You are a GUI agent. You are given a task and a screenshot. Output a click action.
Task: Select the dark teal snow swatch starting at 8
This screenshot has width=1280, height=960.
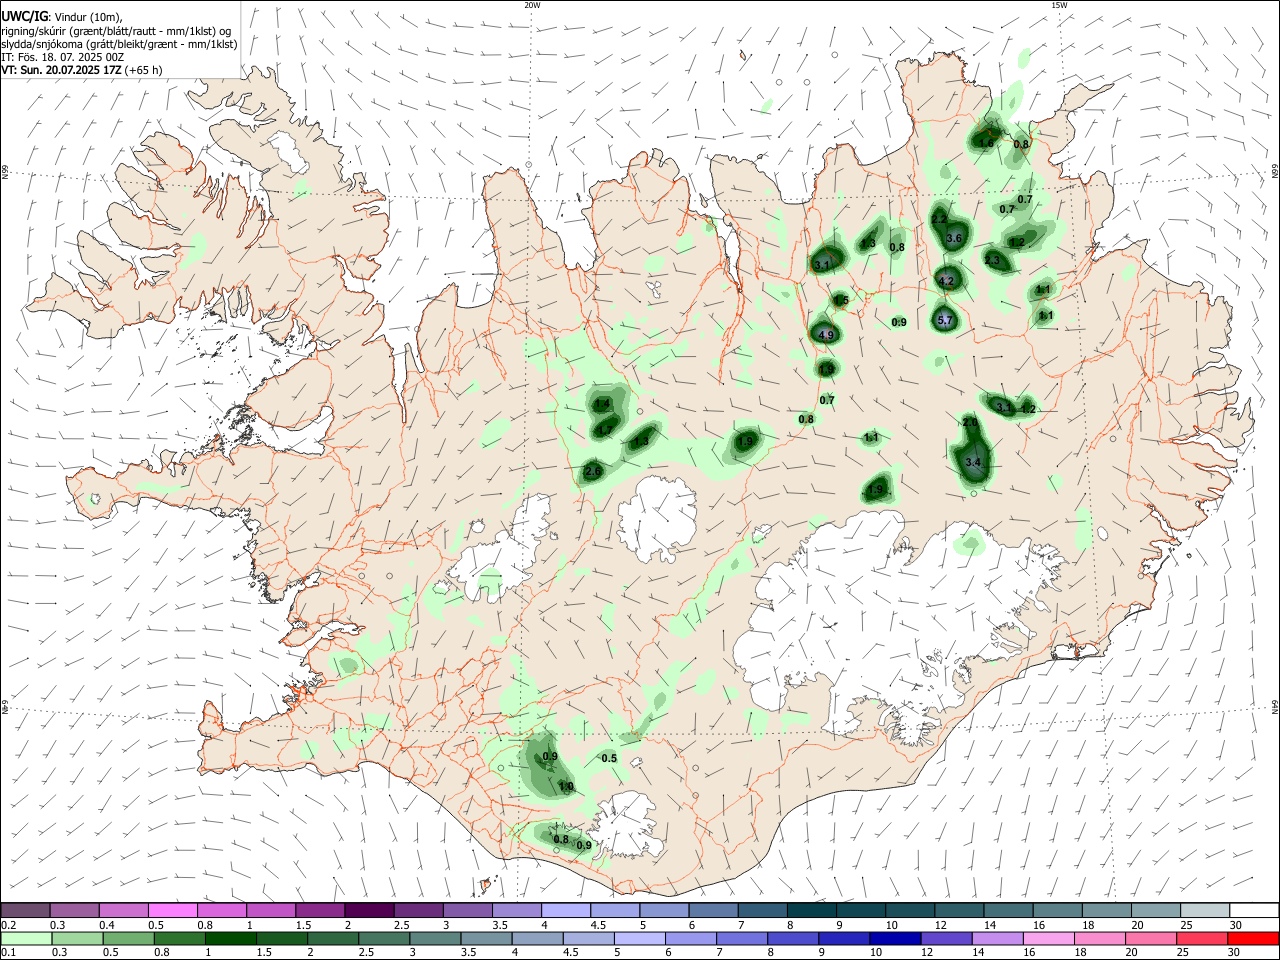[x=811, y=911]
